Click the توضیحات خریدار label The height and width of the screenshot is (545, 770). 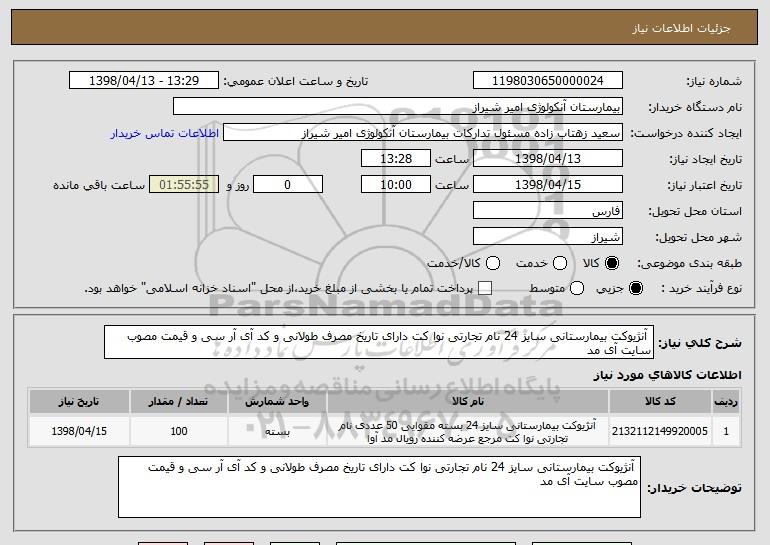(x=694, y=488)
